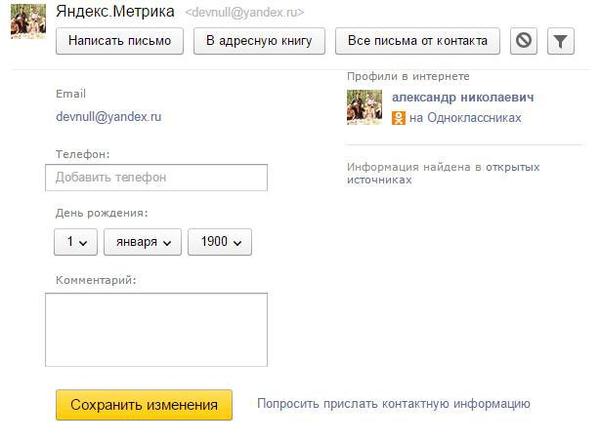This screenshot has width=600, height=441.
Task: Focus the Добавить телефон input field
Action: tap(156, 177)
